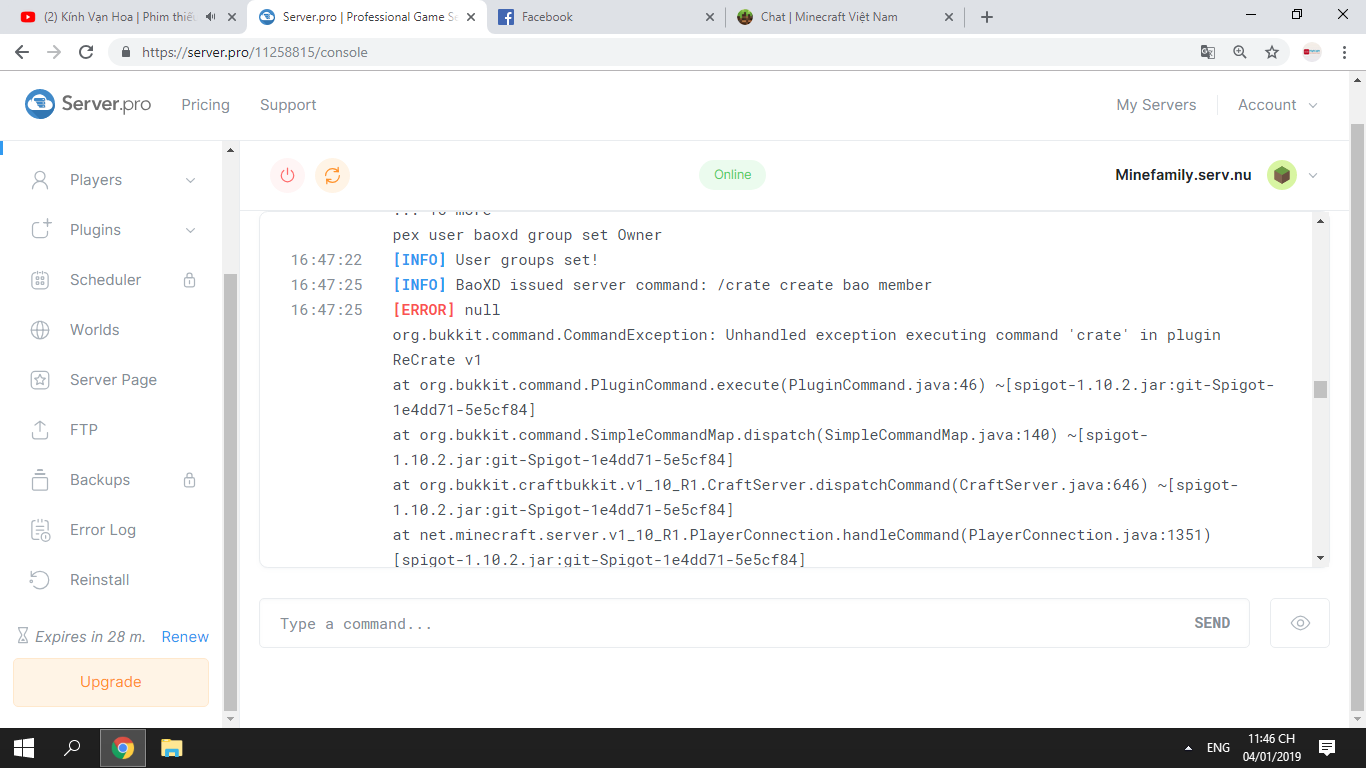Click the console vertical scrollbar thumb
Image resolution: width=1366 pixels, height=768 pixels.
(1320, 389)
